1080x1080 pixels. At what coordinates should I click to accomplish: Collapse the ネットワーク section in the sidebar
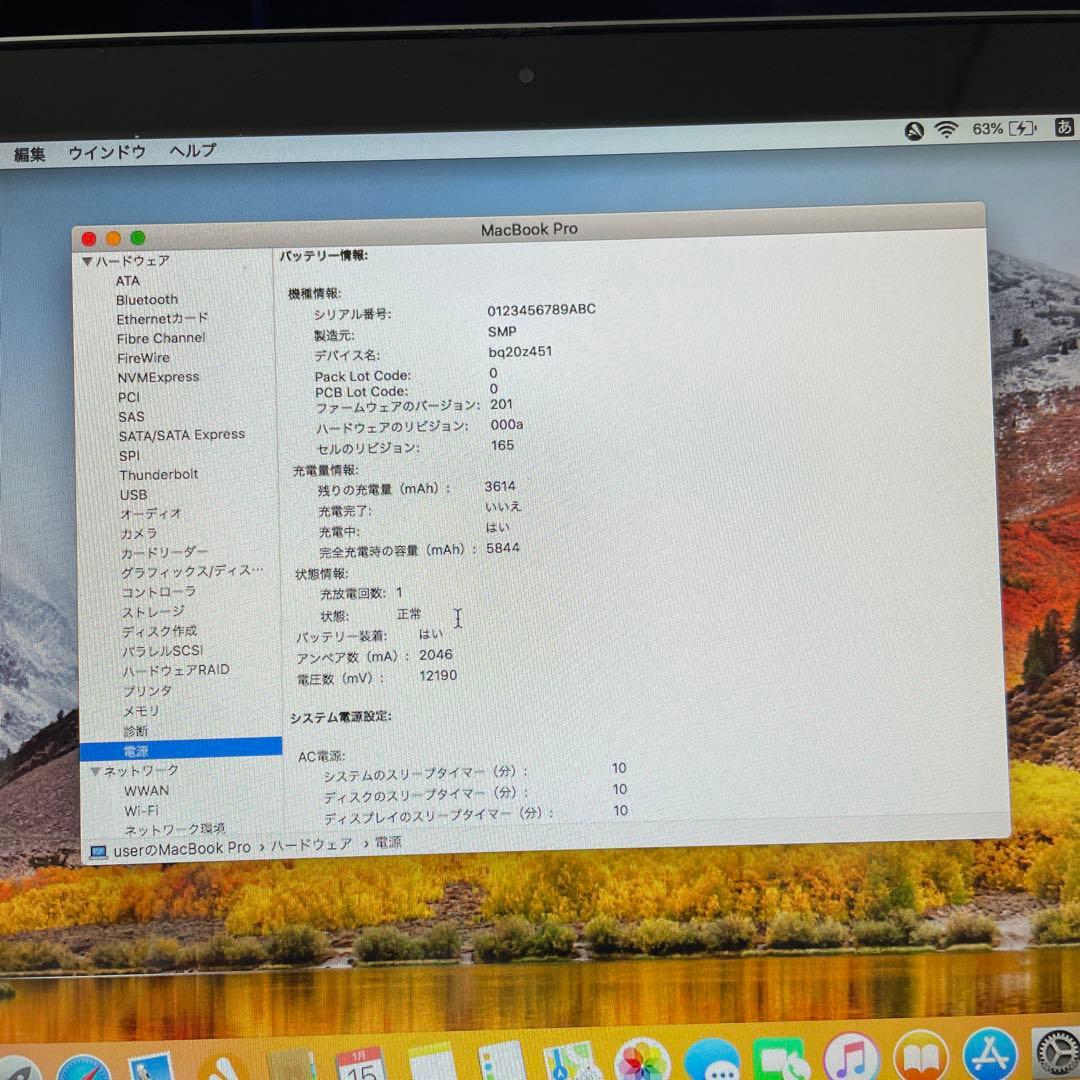click(x=96, y=771)
